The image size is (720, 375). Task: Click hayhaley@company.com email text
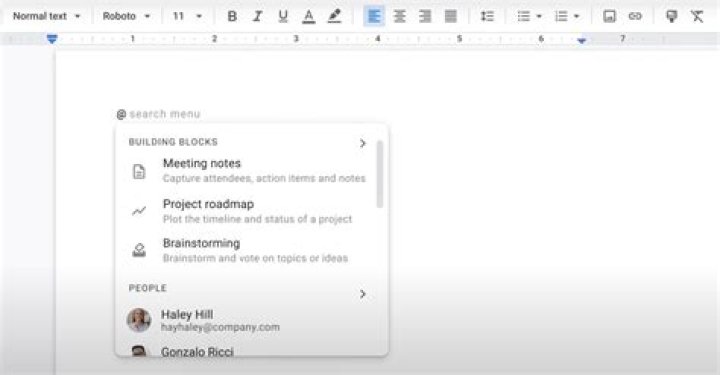(x=220, y=327)
